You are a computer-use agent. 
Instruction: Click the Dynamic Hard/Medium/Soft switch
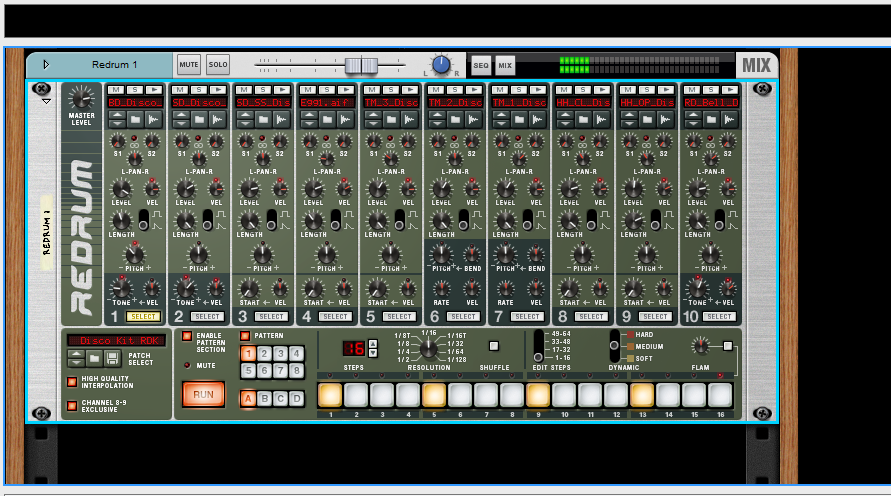pyautogui.click(x=614, y=346)
